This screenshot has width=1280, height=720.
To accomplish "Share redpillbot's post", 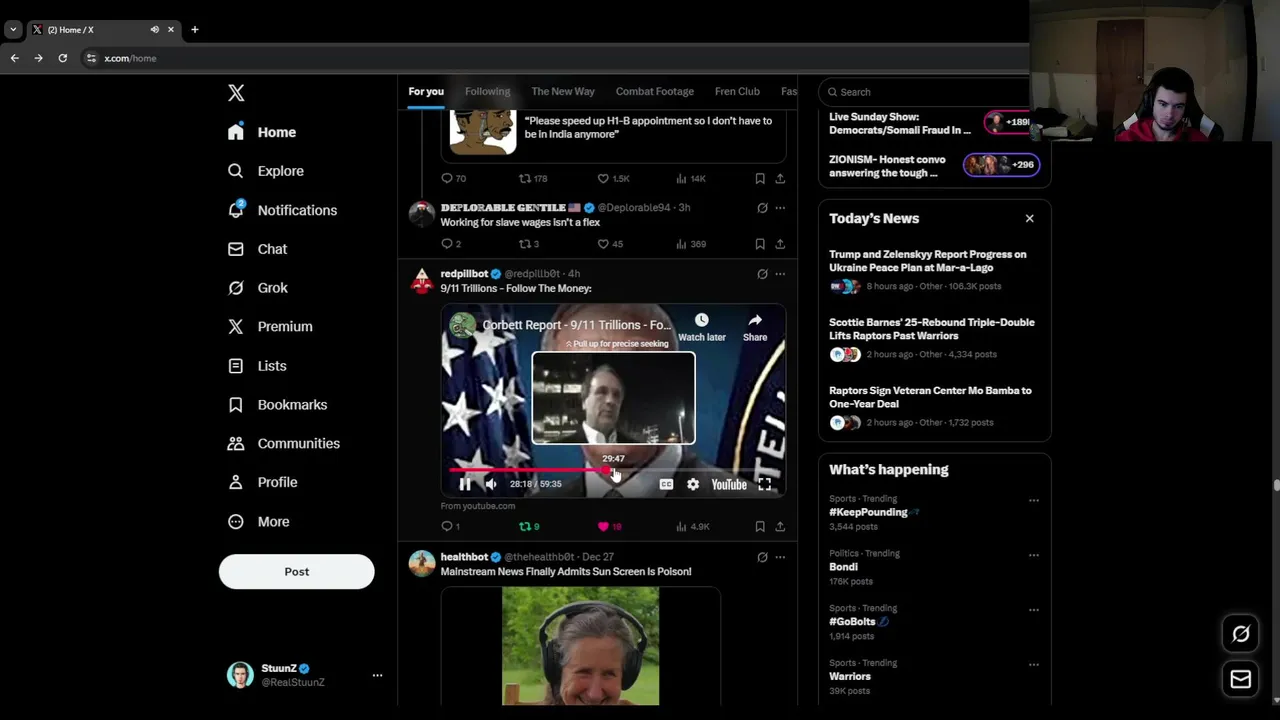I will 780,526.
